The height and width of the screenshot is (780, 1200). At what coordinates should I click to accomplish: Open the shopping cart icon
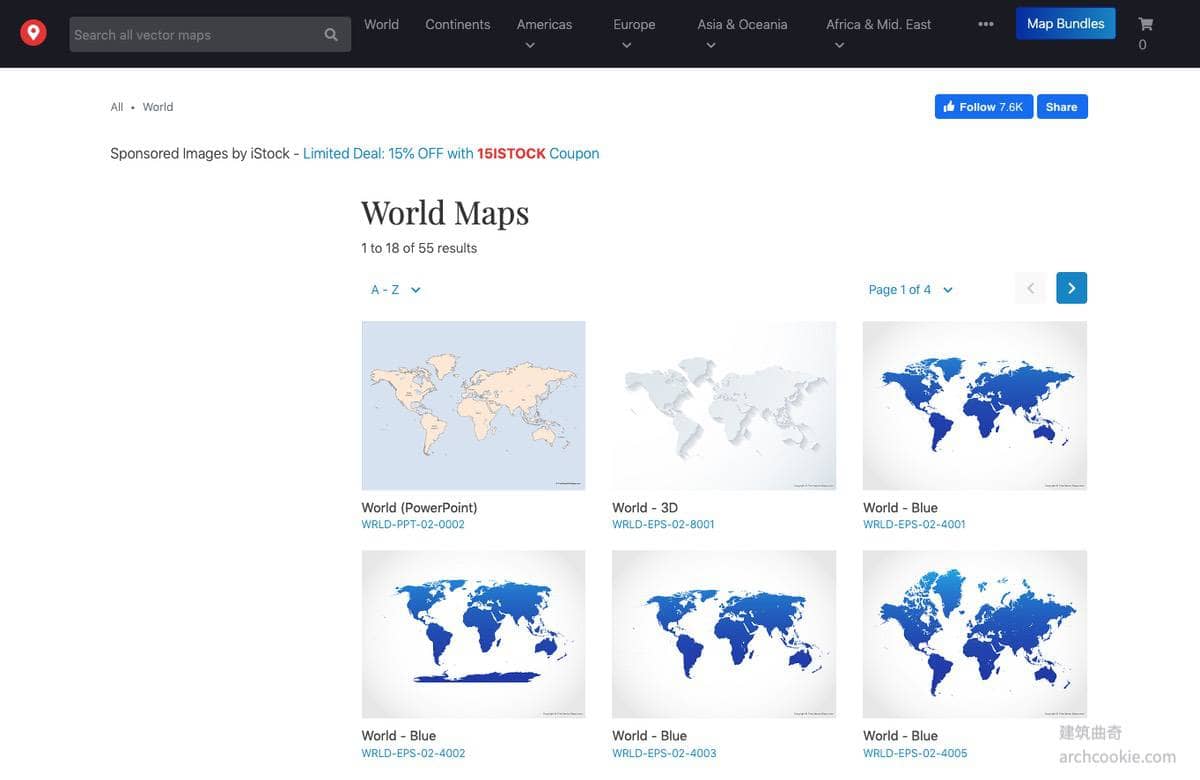tap(1145, 25)
